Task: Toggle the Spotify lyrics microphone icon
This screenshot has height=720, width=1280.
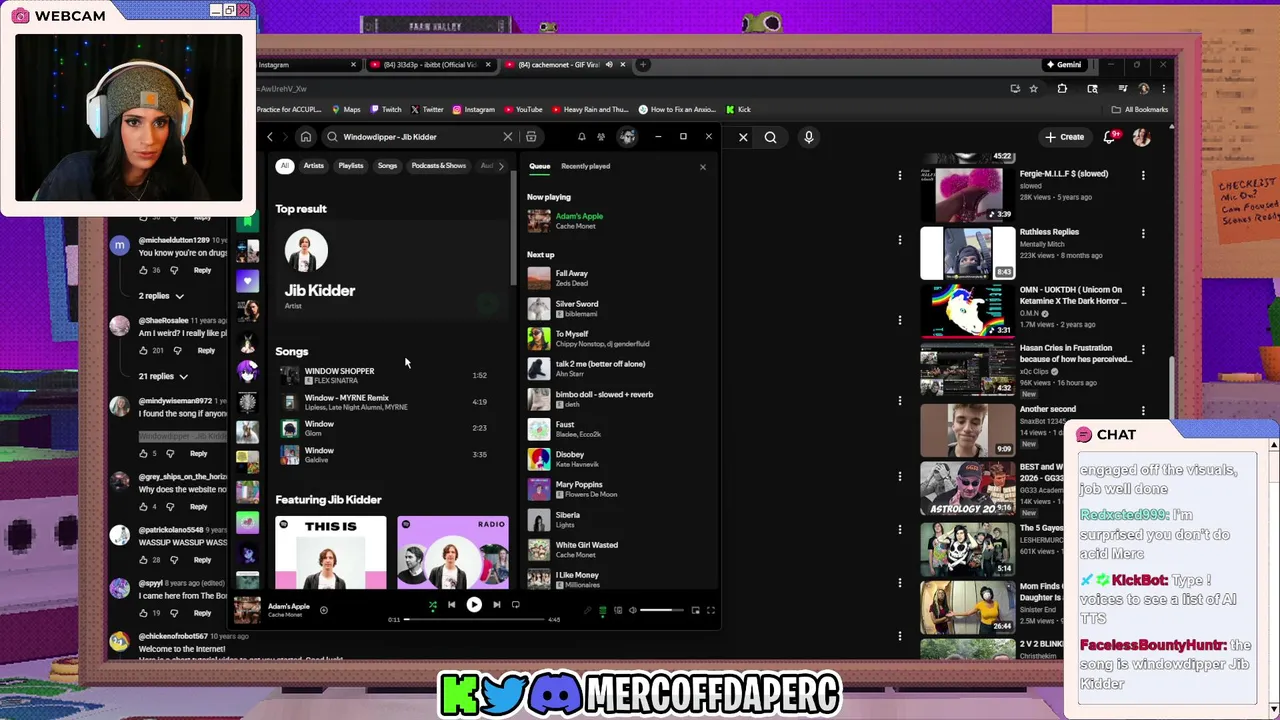Action: click(x=587, y=610)
